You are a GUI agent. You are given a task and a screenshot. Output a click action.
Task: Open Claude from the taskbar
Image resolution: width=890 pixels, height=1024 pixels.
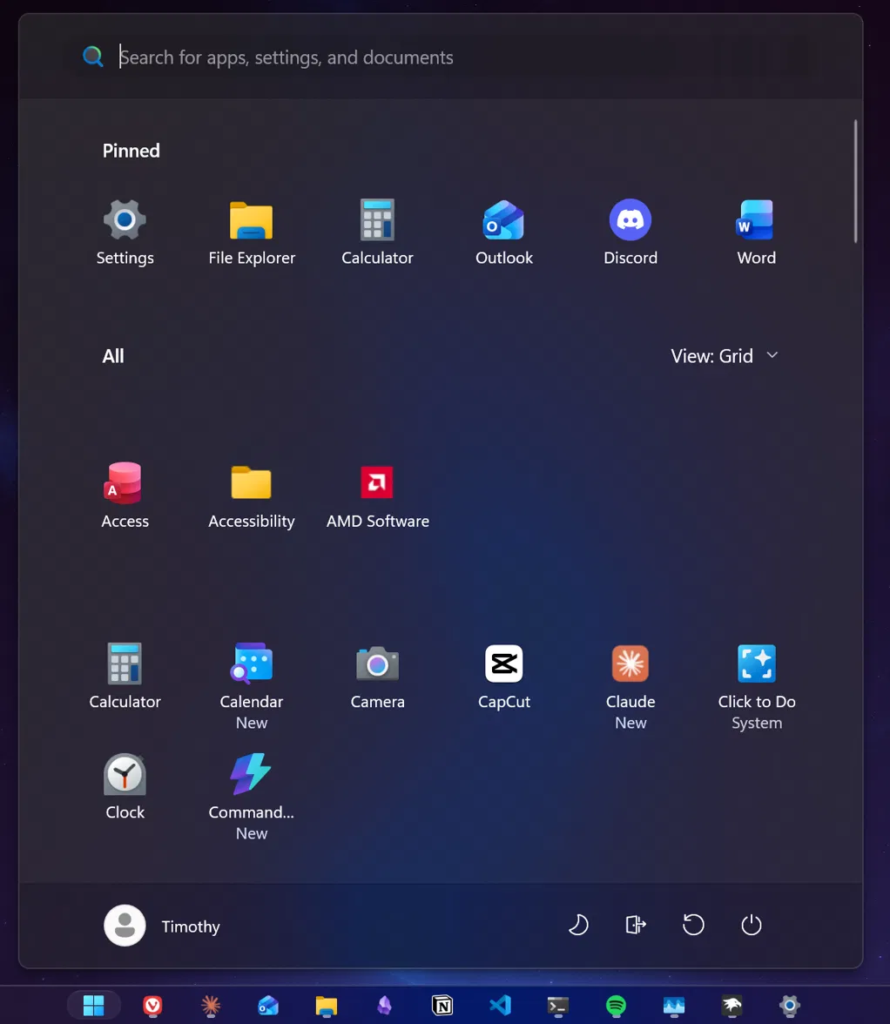coord(210,1006)
